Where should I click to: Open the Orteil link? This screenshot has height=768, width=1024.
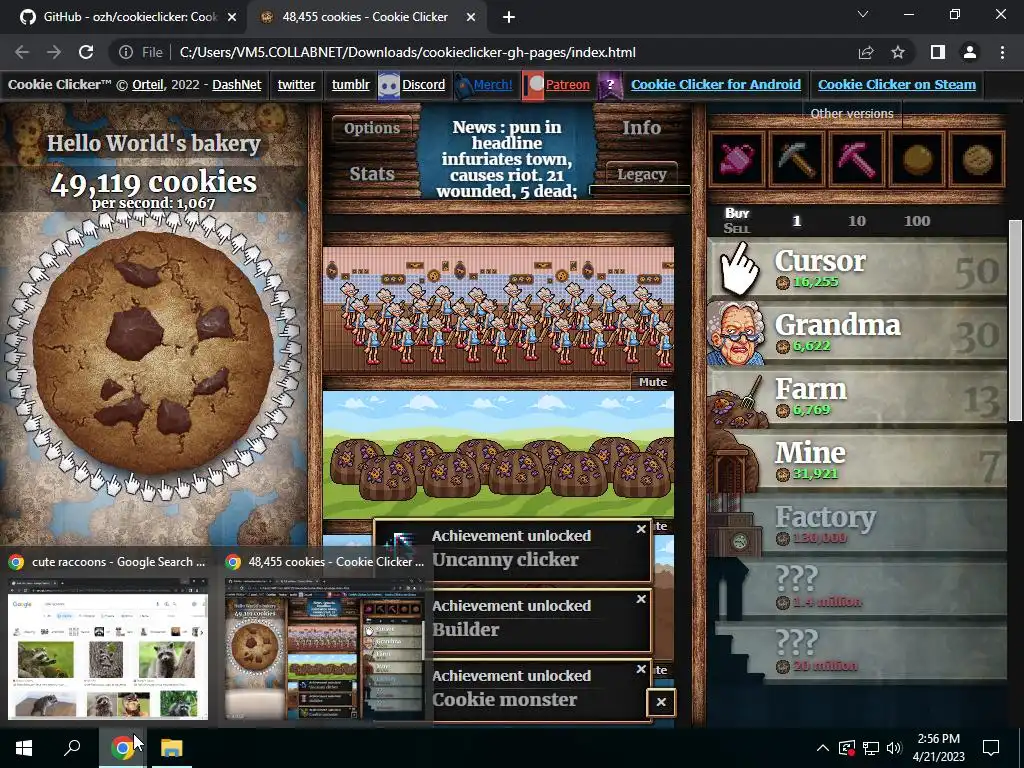click(148, 84)
